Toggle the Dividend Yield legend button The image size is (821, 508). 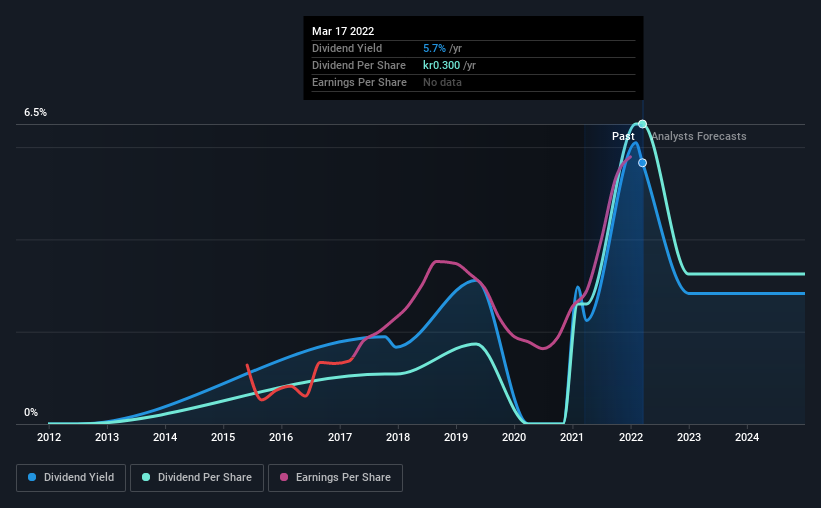coord(71,478)
